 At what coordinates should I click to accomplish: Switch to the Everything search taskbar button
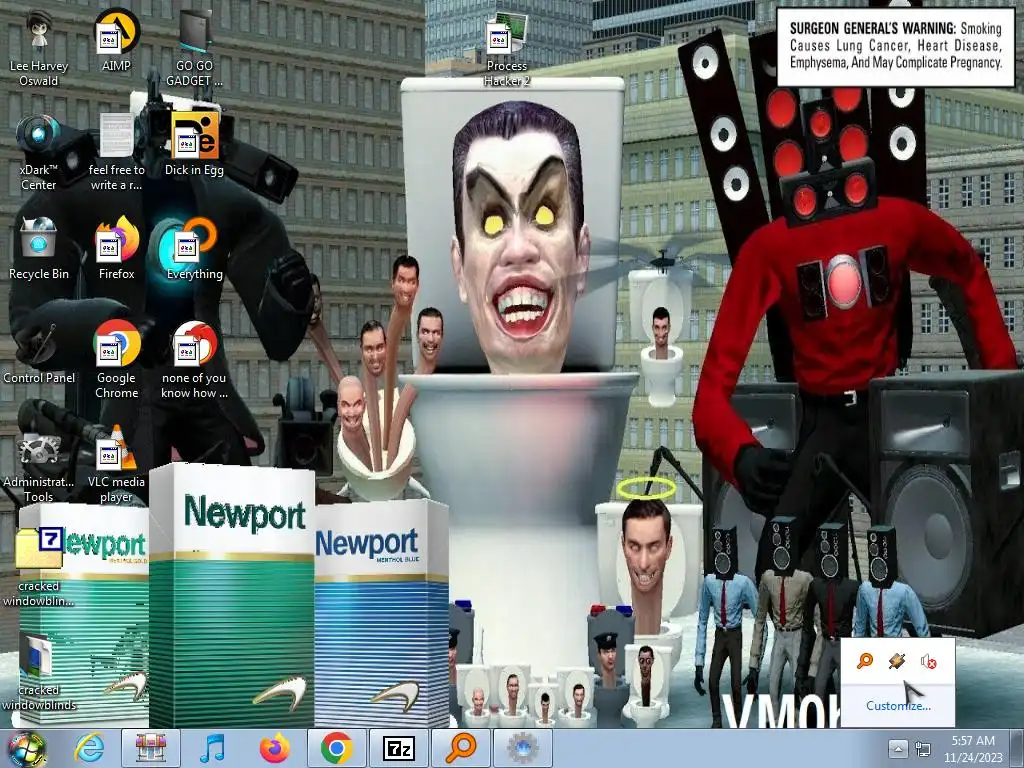pos(460,748)
